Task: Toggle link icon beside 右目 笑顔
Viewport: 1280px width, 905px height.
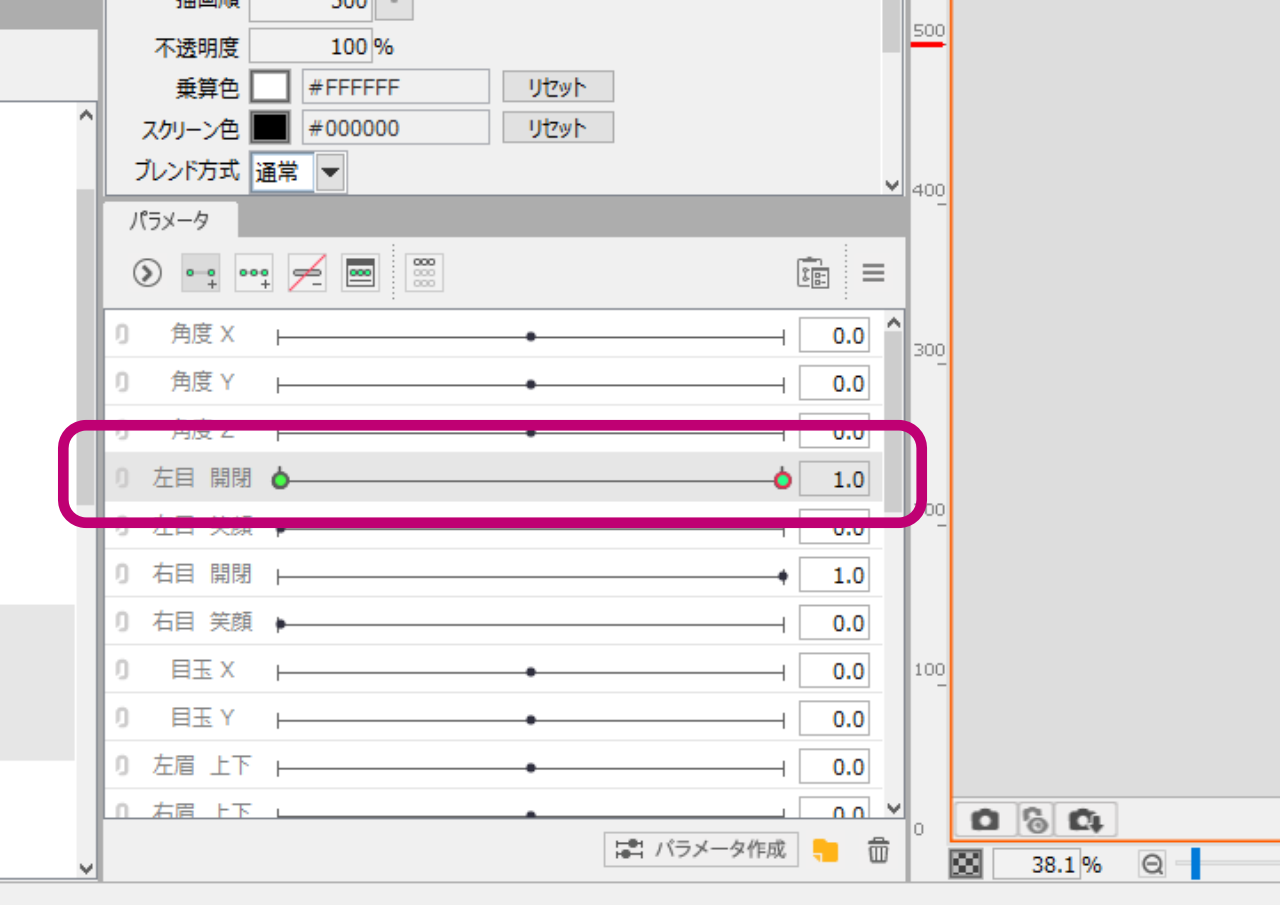Action: (122, 623)
